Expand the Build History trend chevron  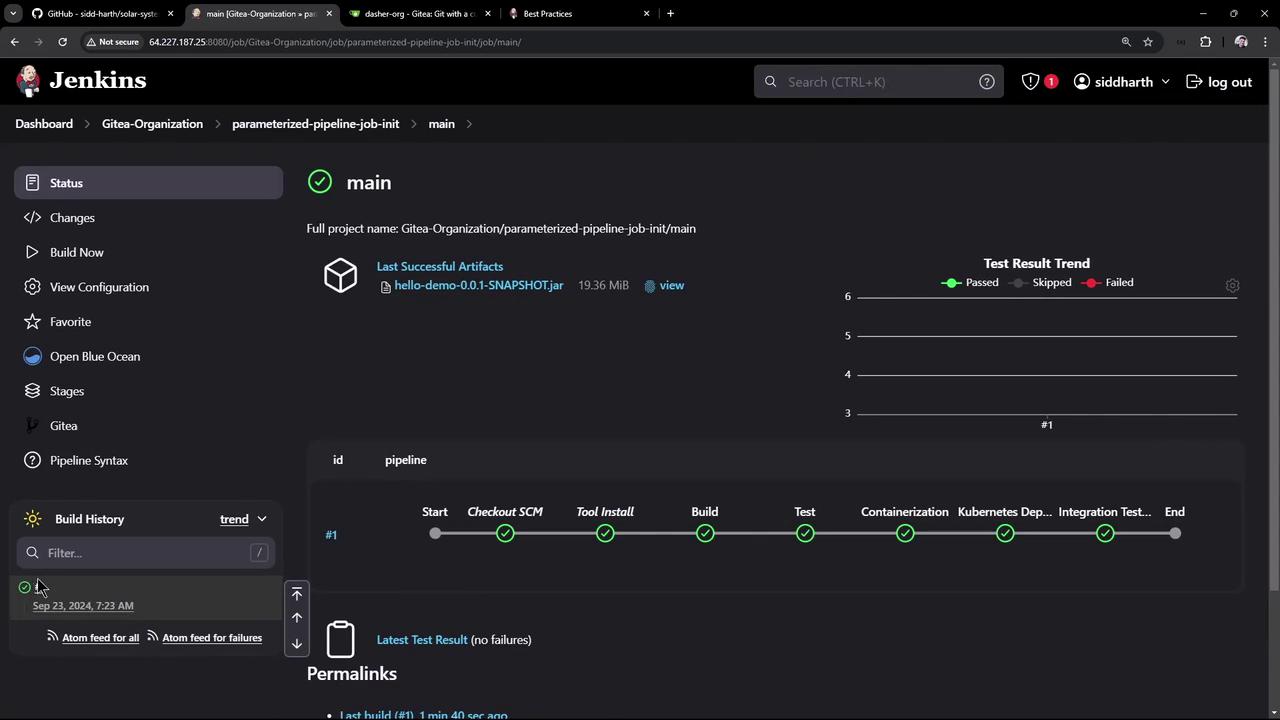coord(262,519)
